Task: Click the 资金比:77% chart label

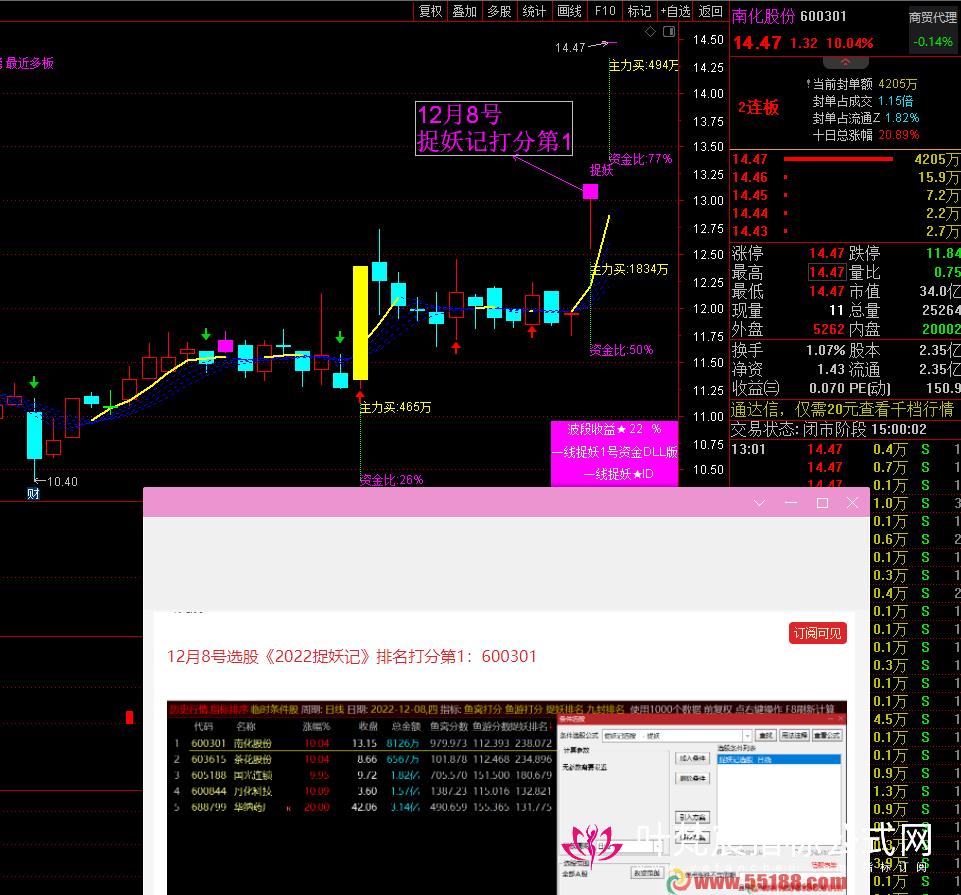Action: click(x=640, y=159)
